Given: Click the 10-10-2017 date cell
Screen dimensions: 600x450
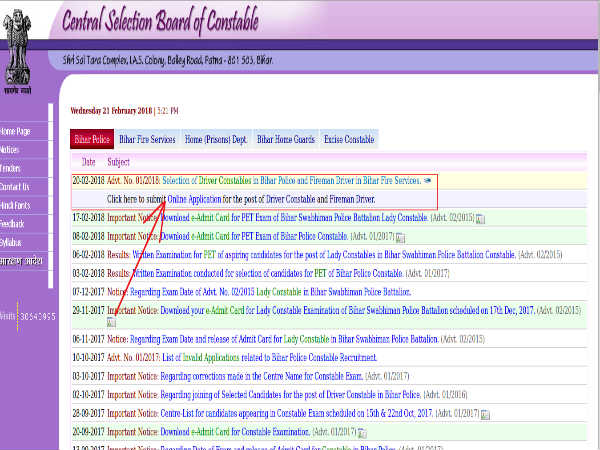Looking at the screenshot, I should click(x=88, y=358).
